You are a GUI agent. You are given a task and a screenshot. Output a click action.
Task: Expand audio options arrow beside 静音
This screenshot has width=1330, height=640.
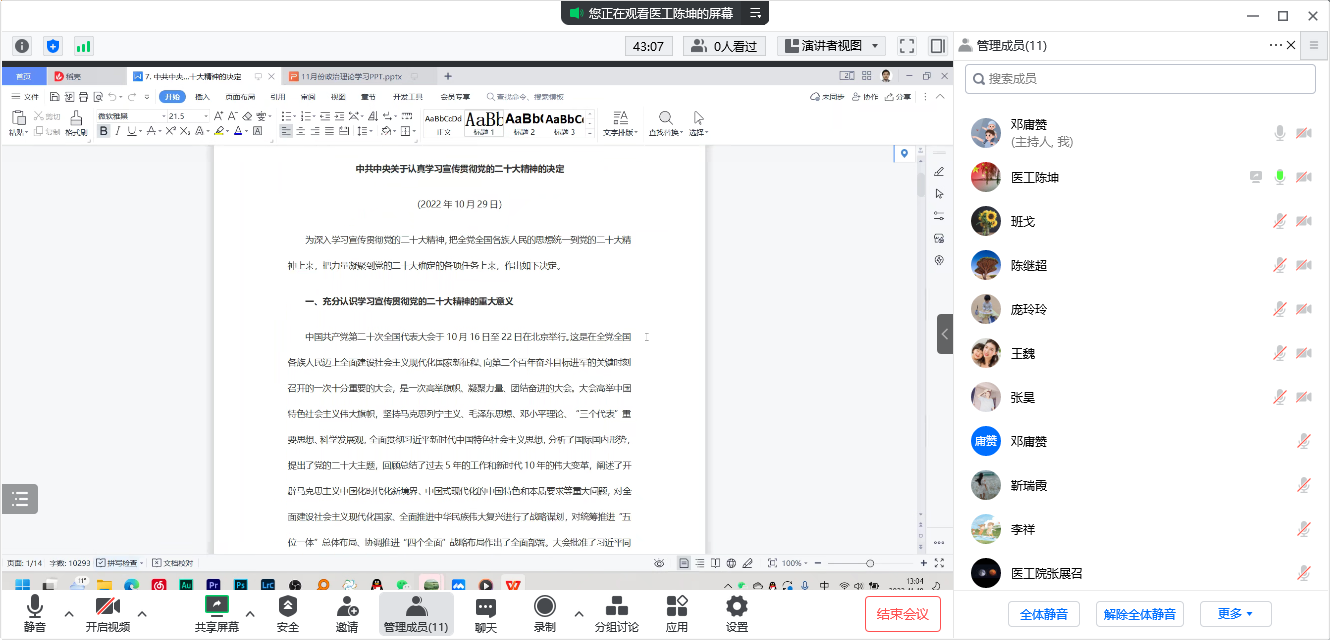(69, 613)
